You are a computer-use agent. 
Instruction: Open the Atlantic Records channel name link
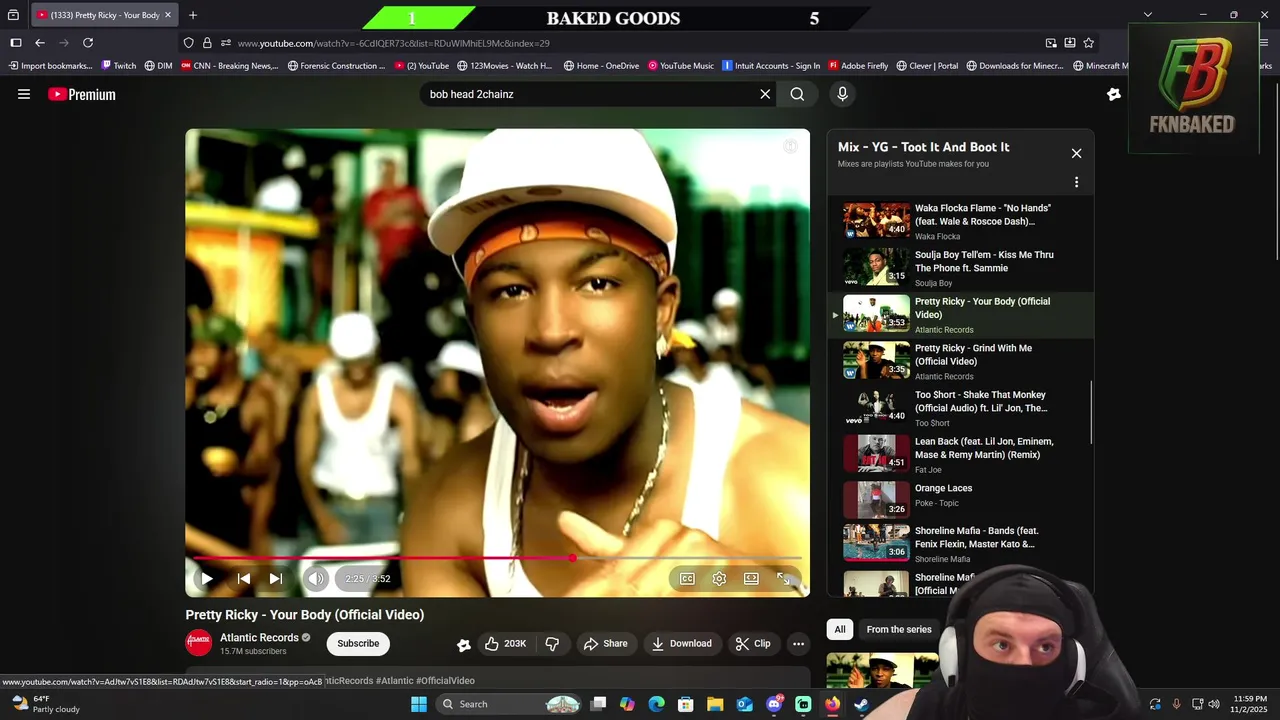click(259, 638)
